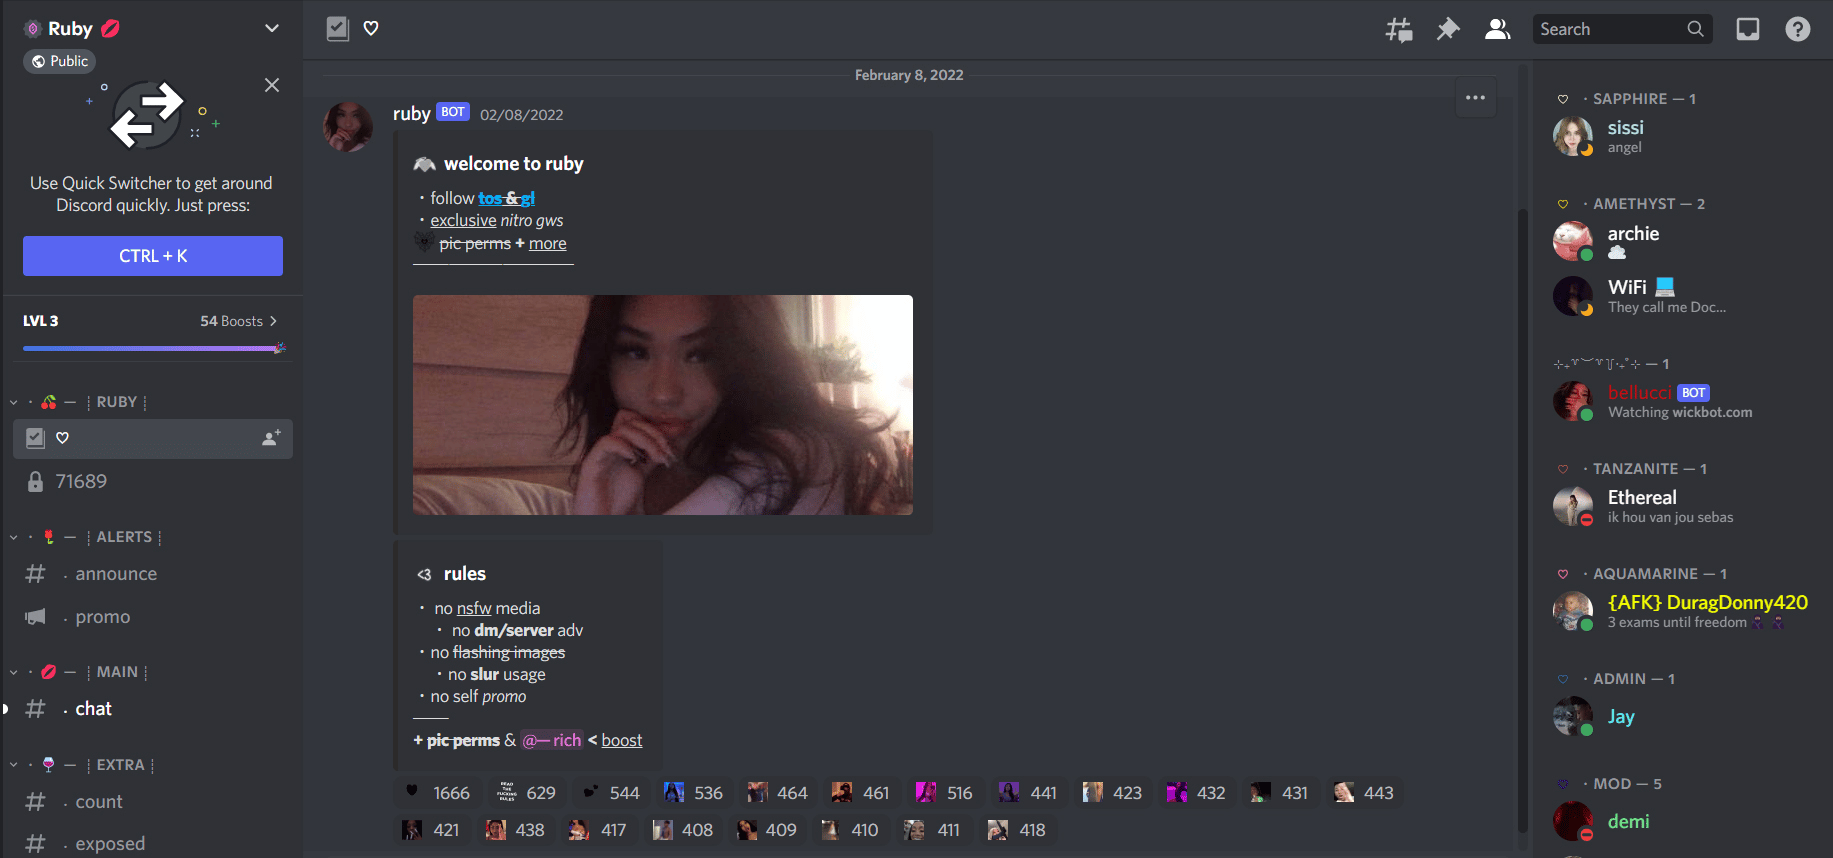This screenshot has height=858, width=1833.
Task: Open the chat channel
Action: click(x=153, y=709)
